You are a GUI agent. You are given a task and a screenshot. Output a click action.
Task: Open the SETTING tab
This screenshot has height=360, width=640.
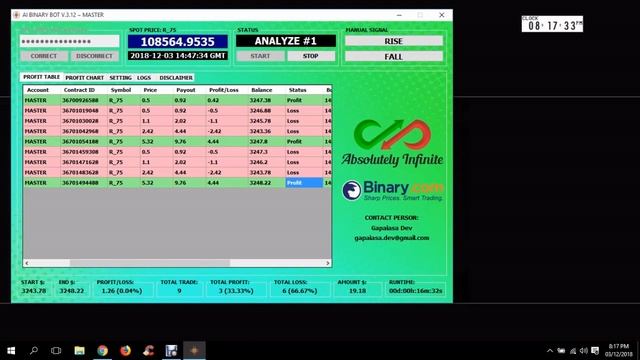tap(120, 78)
